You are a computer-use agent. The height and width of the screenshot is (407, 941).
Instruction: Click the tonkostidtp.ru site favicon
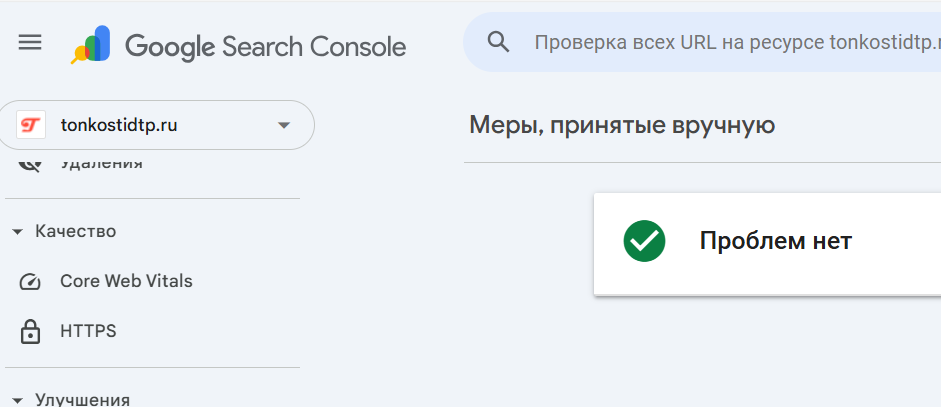pos(32,125)
